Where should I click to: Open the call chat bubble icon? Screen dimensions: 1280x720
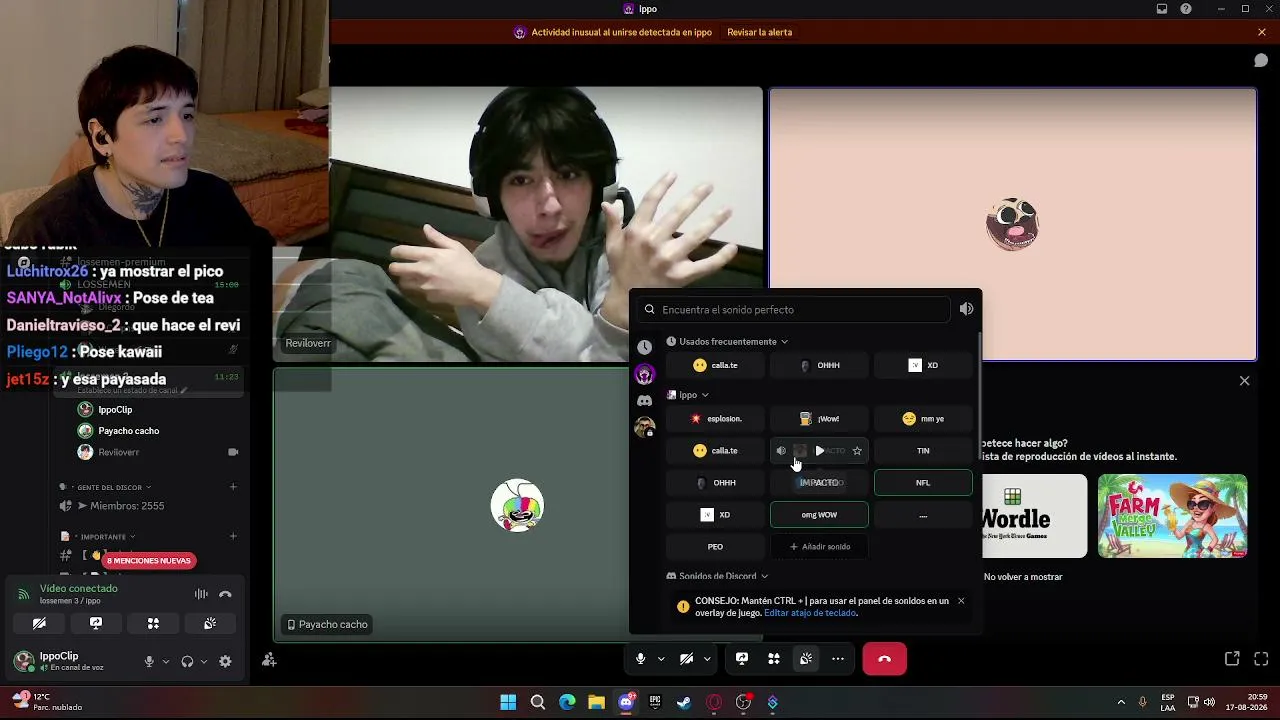point(1261,60)
